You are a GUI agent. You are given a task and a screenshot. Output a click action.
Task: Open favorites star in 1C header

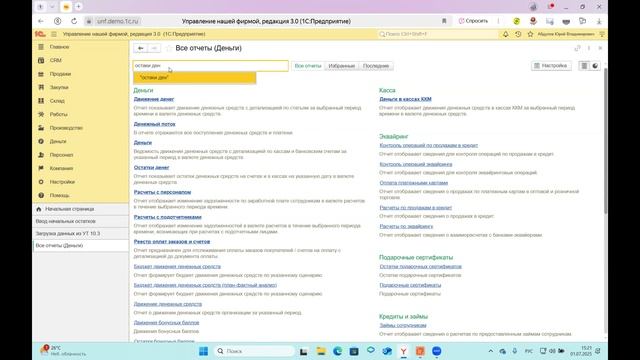point(530,34)
